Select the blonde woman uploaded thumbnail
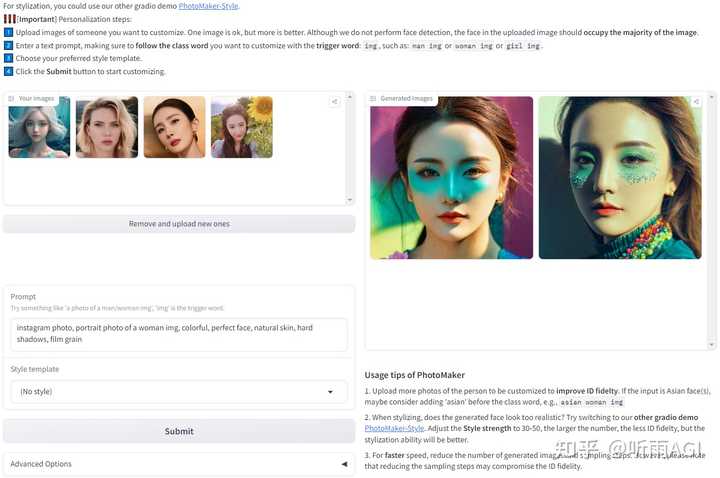 click(107, 127)
